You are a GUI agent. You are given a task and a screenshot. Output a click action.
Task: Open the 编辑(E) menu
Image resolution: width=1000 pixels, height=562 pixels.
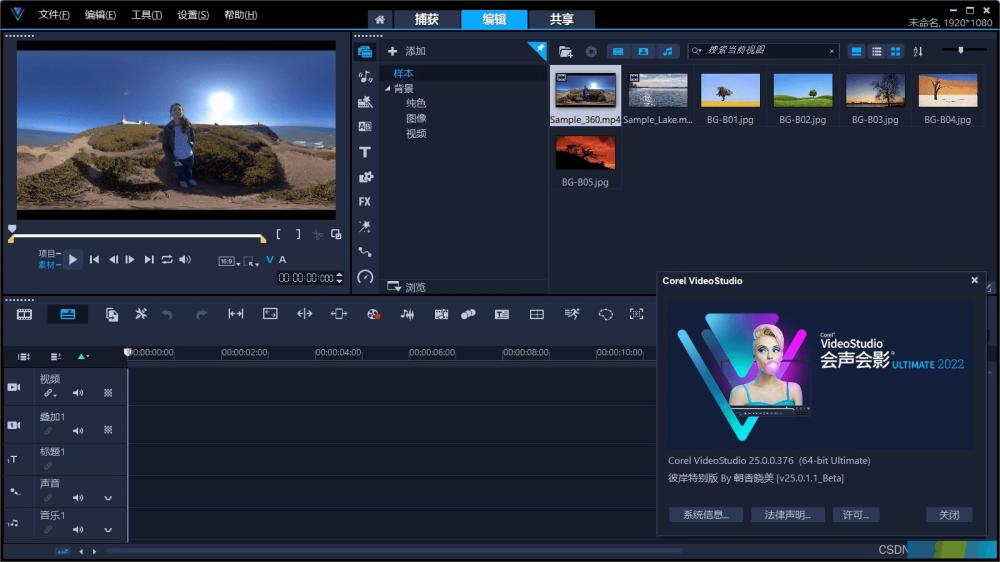[x=100, y=15]
